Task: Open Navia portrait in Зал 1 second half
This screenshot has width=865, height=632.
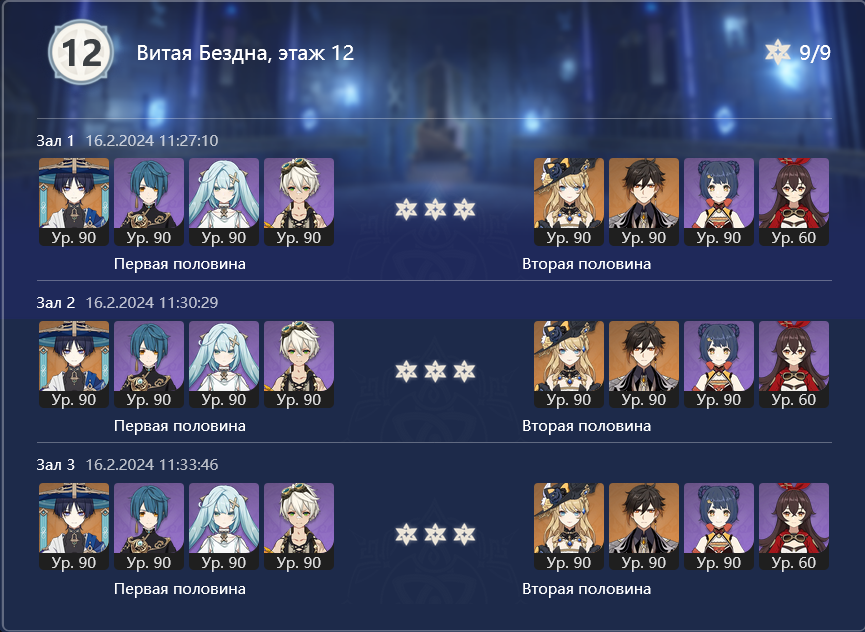Action: coord(569,202)
